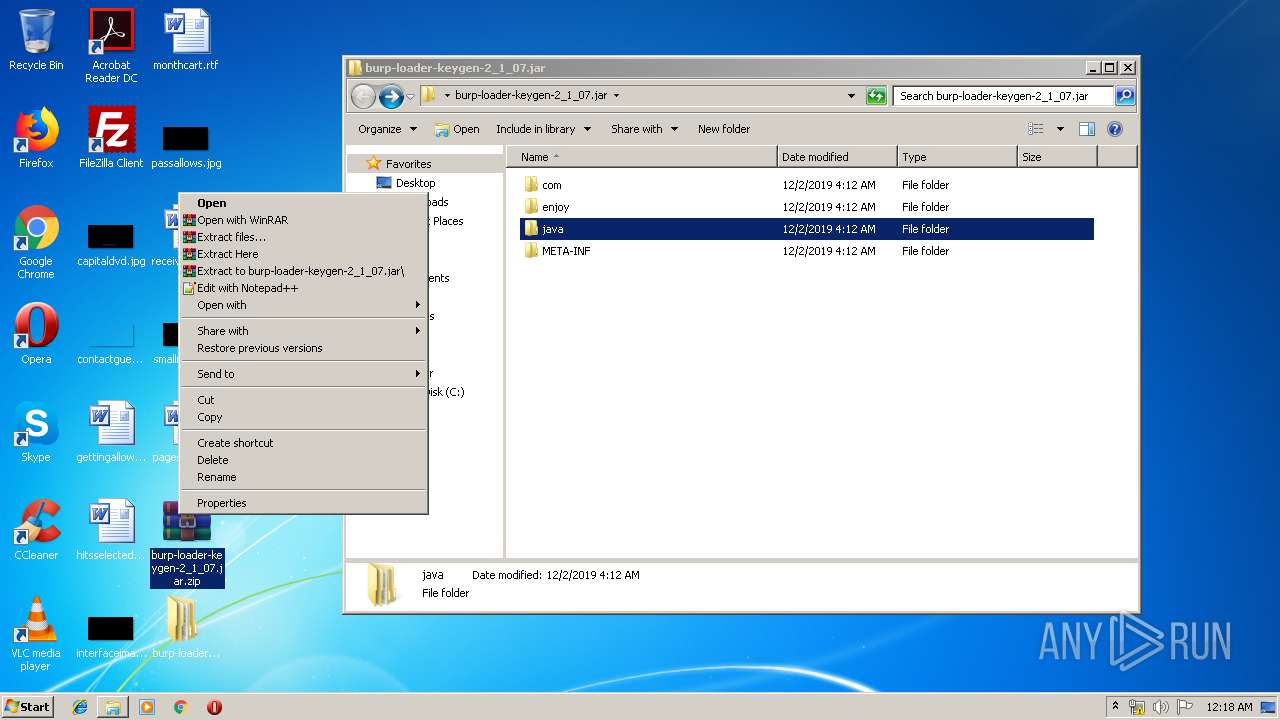Open address bar history dropdown
This screenshot has width=1280, height=720.
[851, 96]
